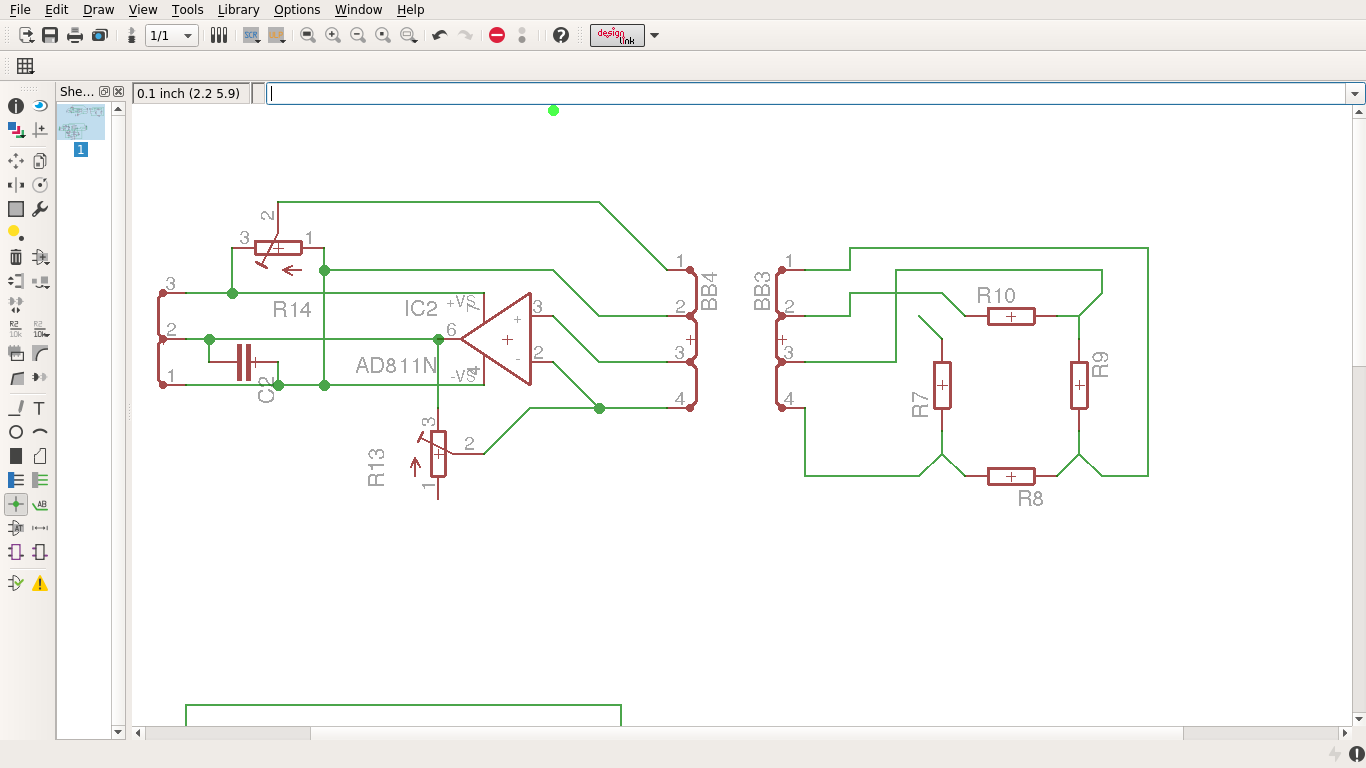Screen dimensions: 1366x768
Task: Open the Library menu
Action: pos(238,9)
